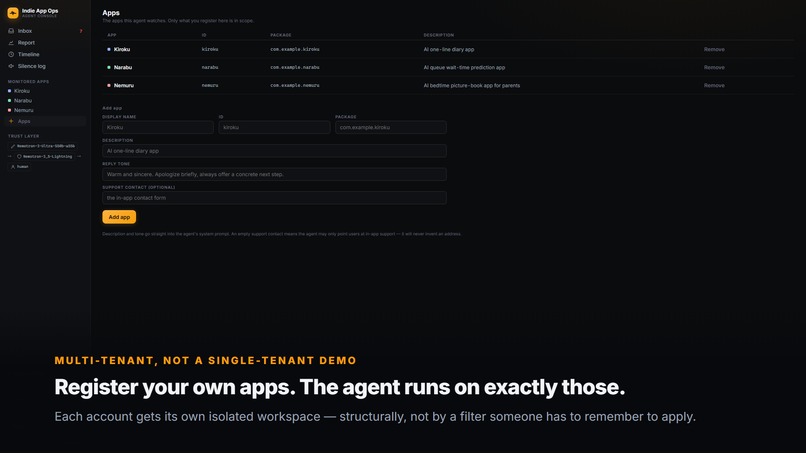Focus the Description input field

tap(274, 151)
